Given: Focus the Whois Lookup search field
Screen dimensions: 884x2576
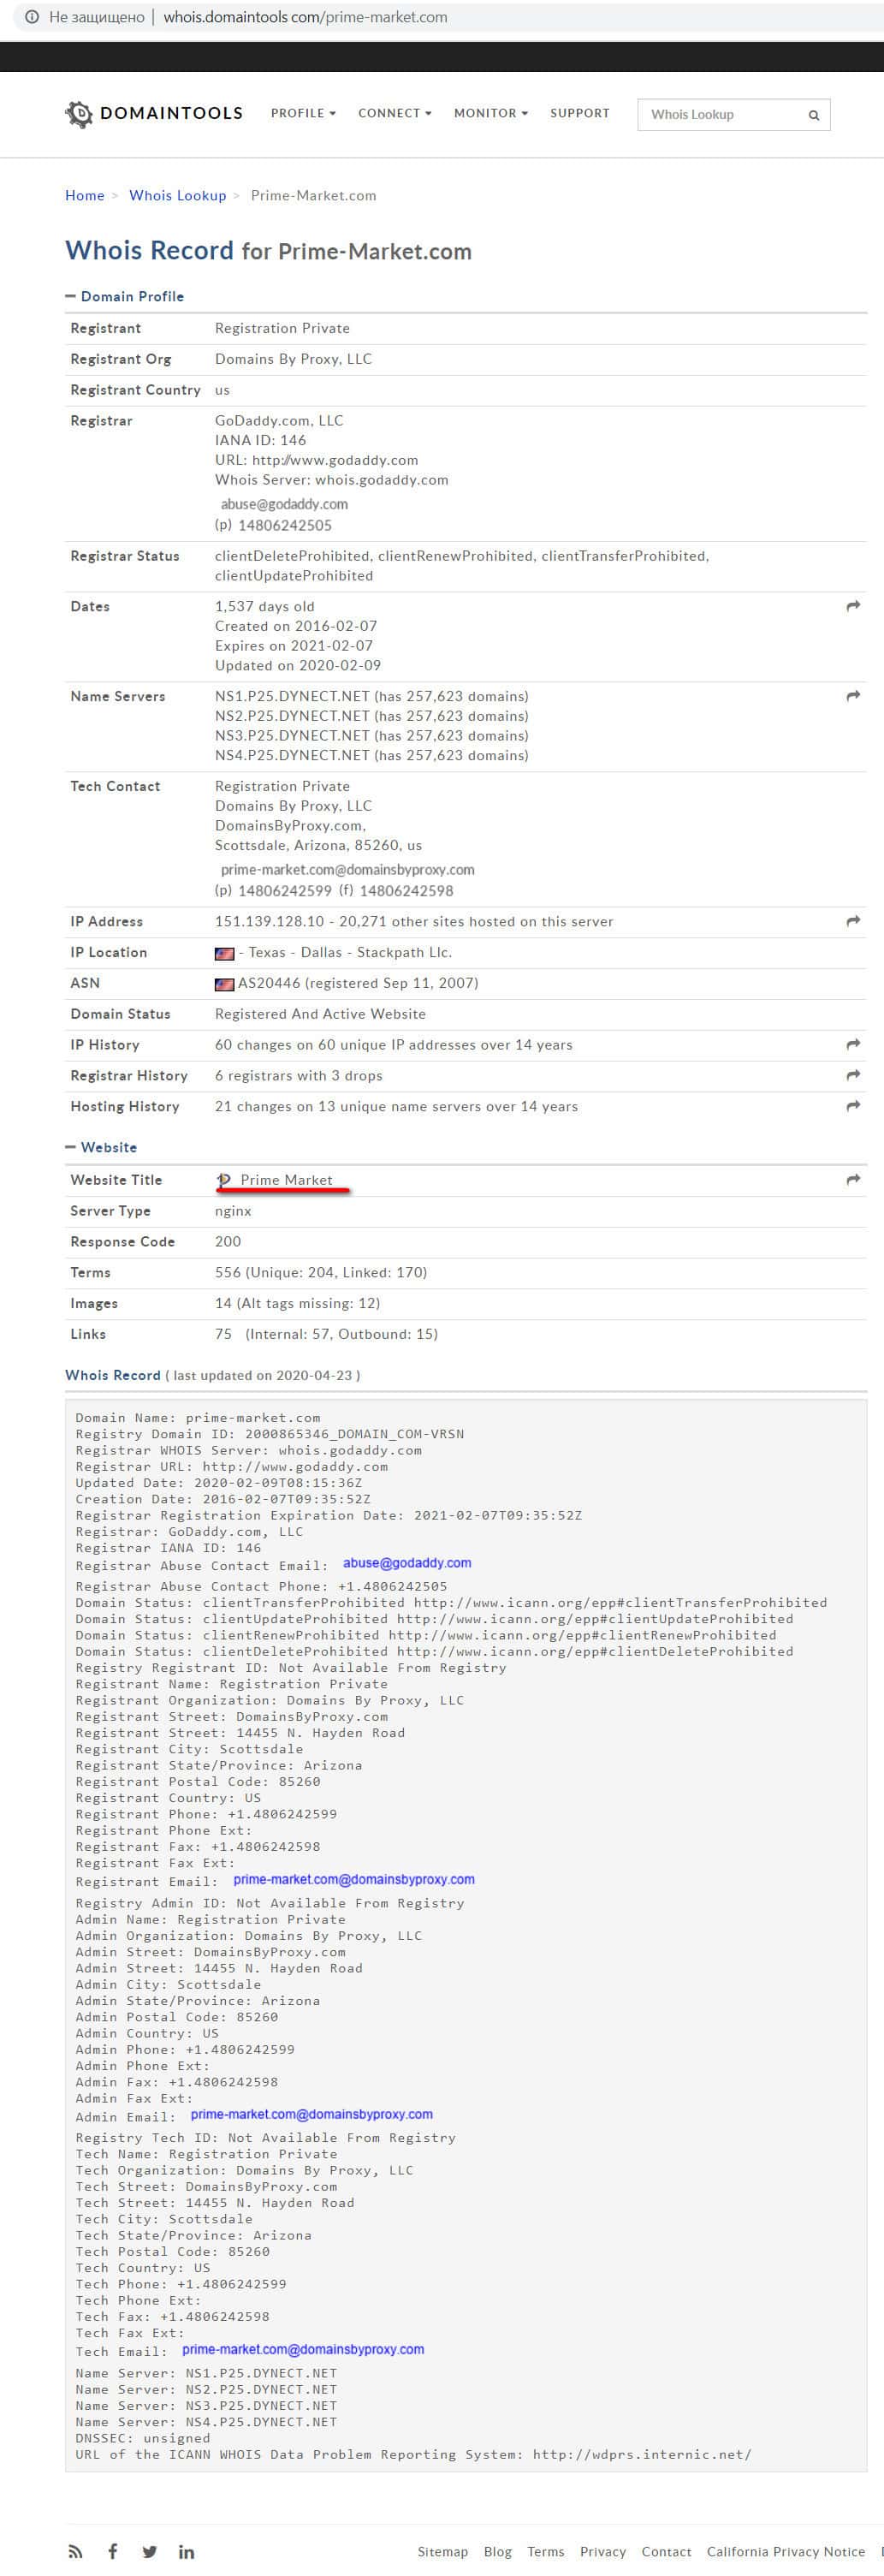Looking at the screenshot, I should click(x=720, y=115).
